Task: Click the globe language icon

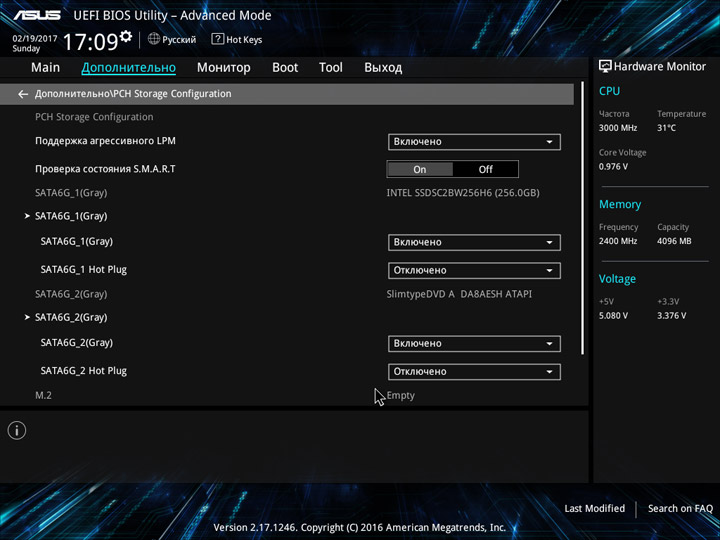Action: pos(154,39)
